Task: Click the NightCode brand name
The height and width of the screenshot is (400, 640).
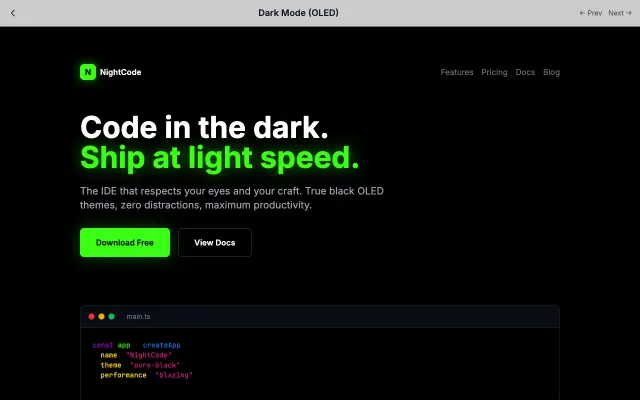Action: pos(120,72)
